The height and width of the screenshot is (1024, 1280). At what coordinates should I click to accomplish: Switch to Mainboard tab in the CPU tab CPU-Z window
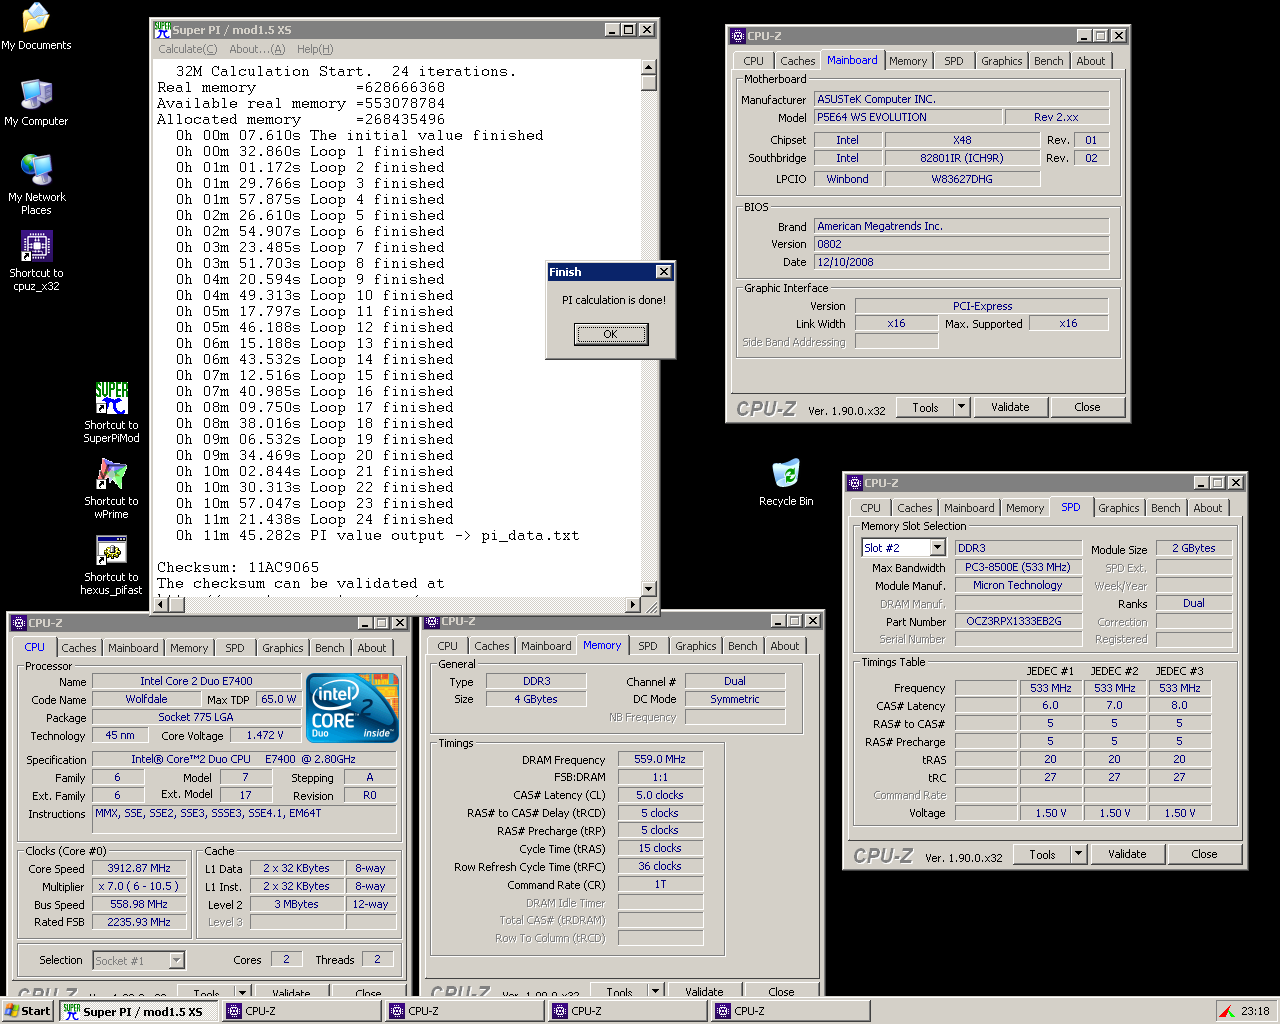pyautogui.click(x=133, y=648)
